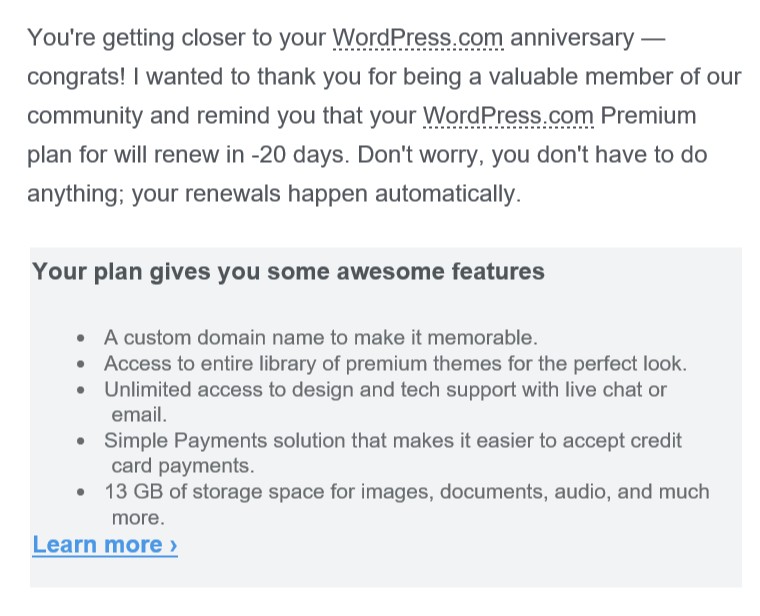Click the "13 GB of storage space" feature line
Screen dimensions: 760x616
coord(407,491)
